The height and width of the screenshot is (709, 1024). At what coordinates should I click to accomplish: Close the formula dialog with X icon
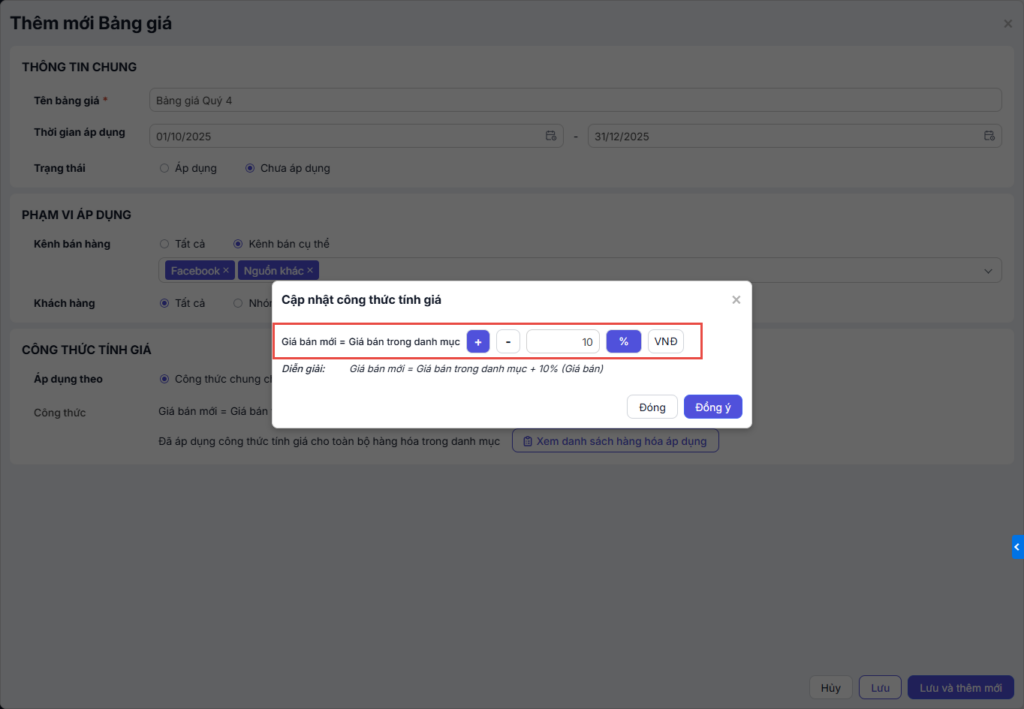(x=736, y=299)
